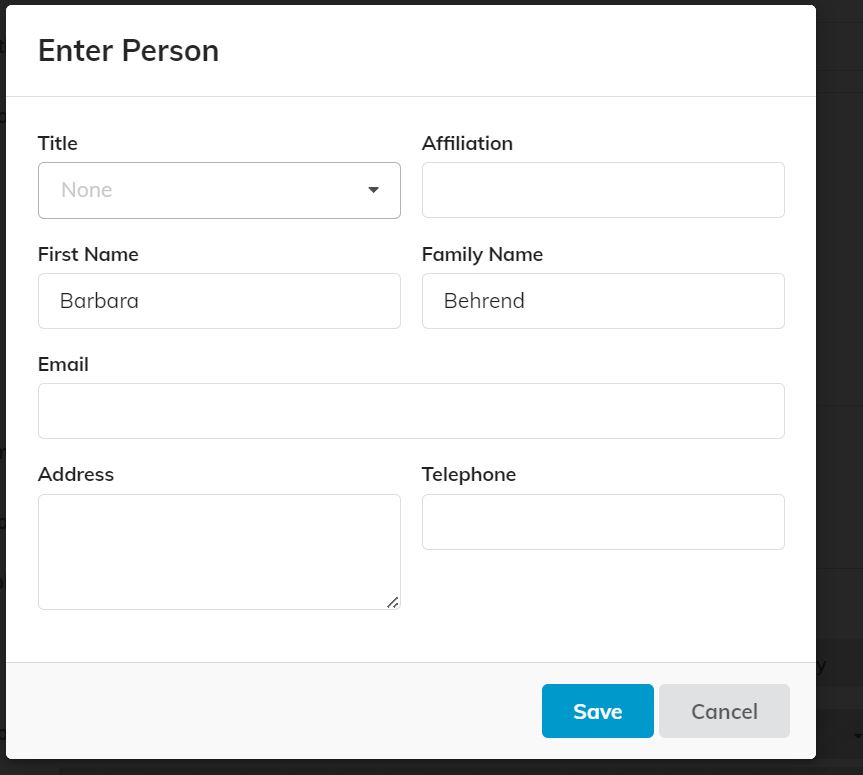Screen dimensions: 863x775
Task: Click the caret arrow in Title selector
Action: 373,190
